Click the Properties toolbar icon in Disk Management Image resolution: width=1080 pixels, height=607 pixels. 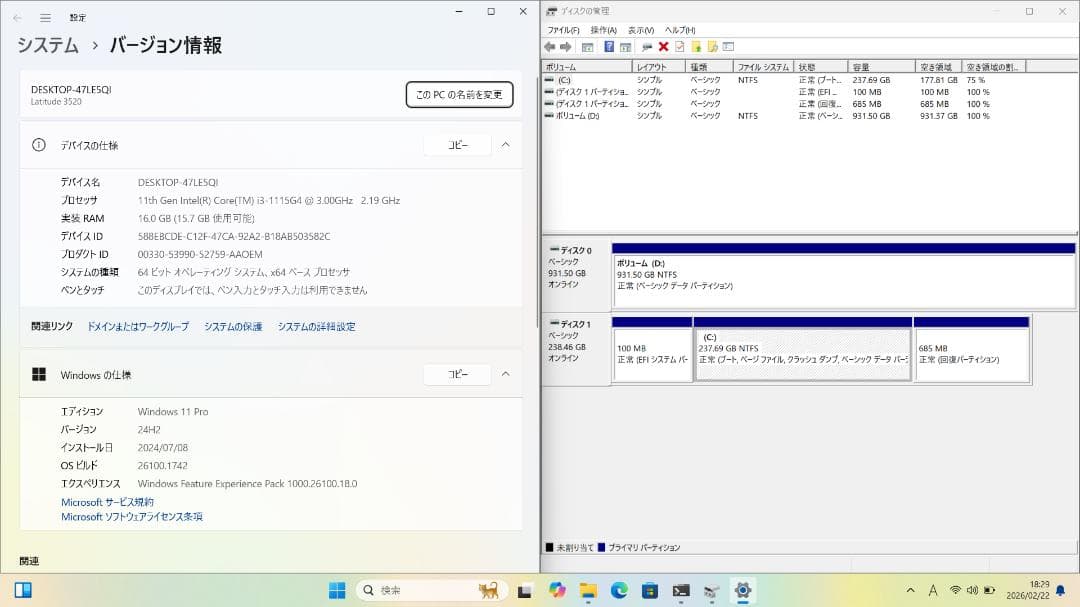646,46
